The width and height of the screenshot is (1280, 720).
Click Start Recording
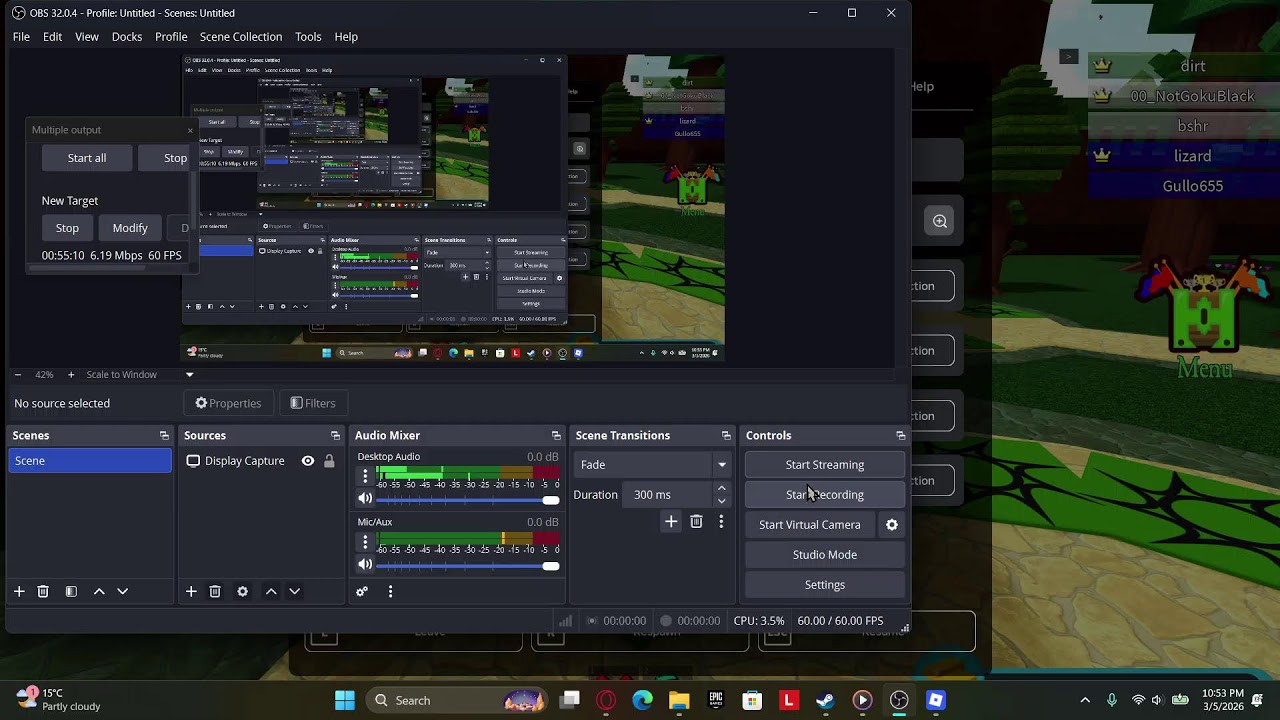tap(825, 494)
